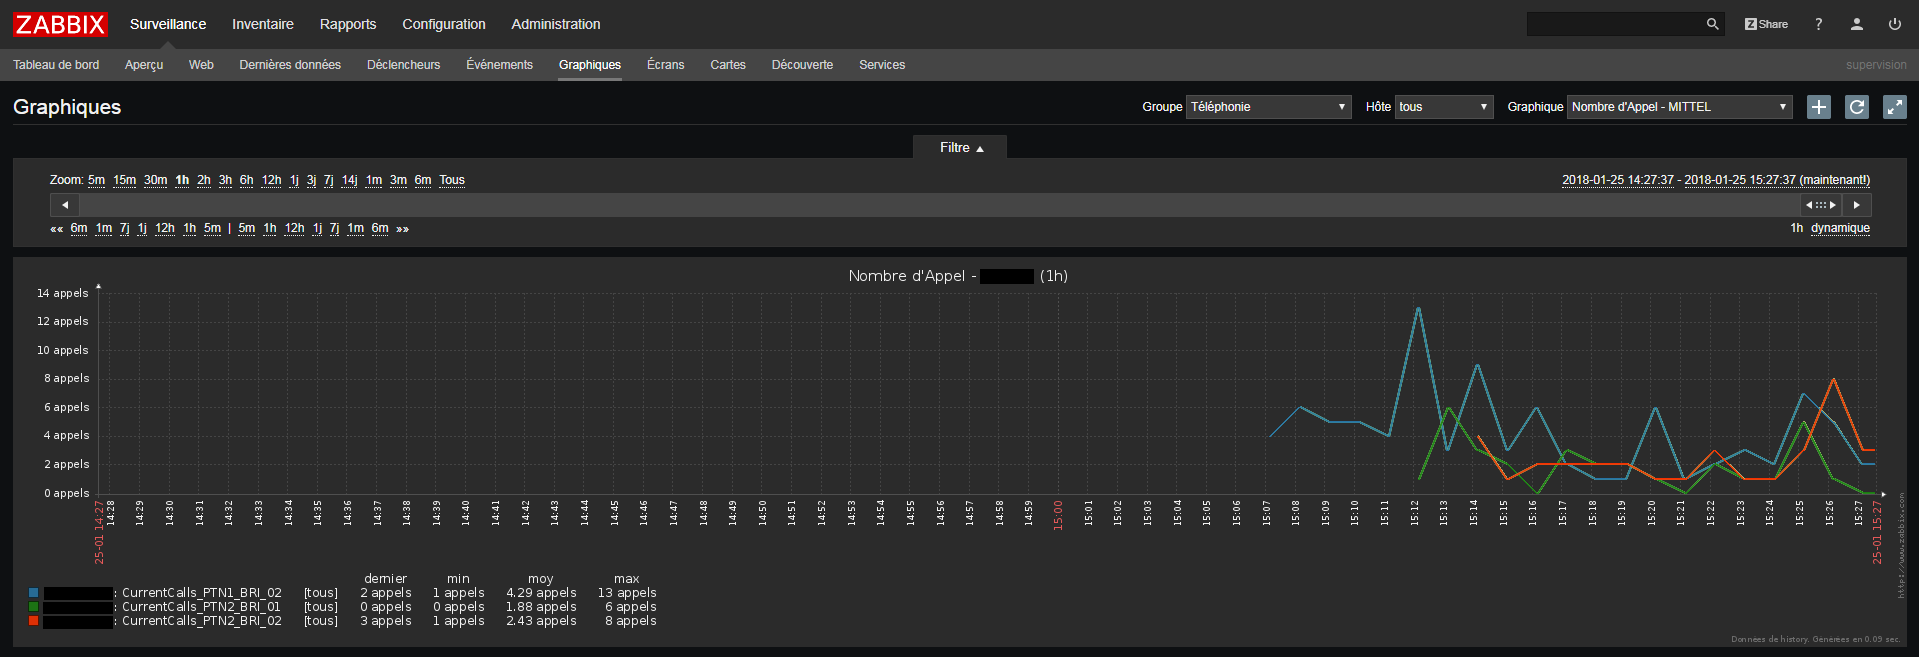This screenshot has width=1919, height=657.
Task: Click the power logout icon
Action: (1894, 24)
